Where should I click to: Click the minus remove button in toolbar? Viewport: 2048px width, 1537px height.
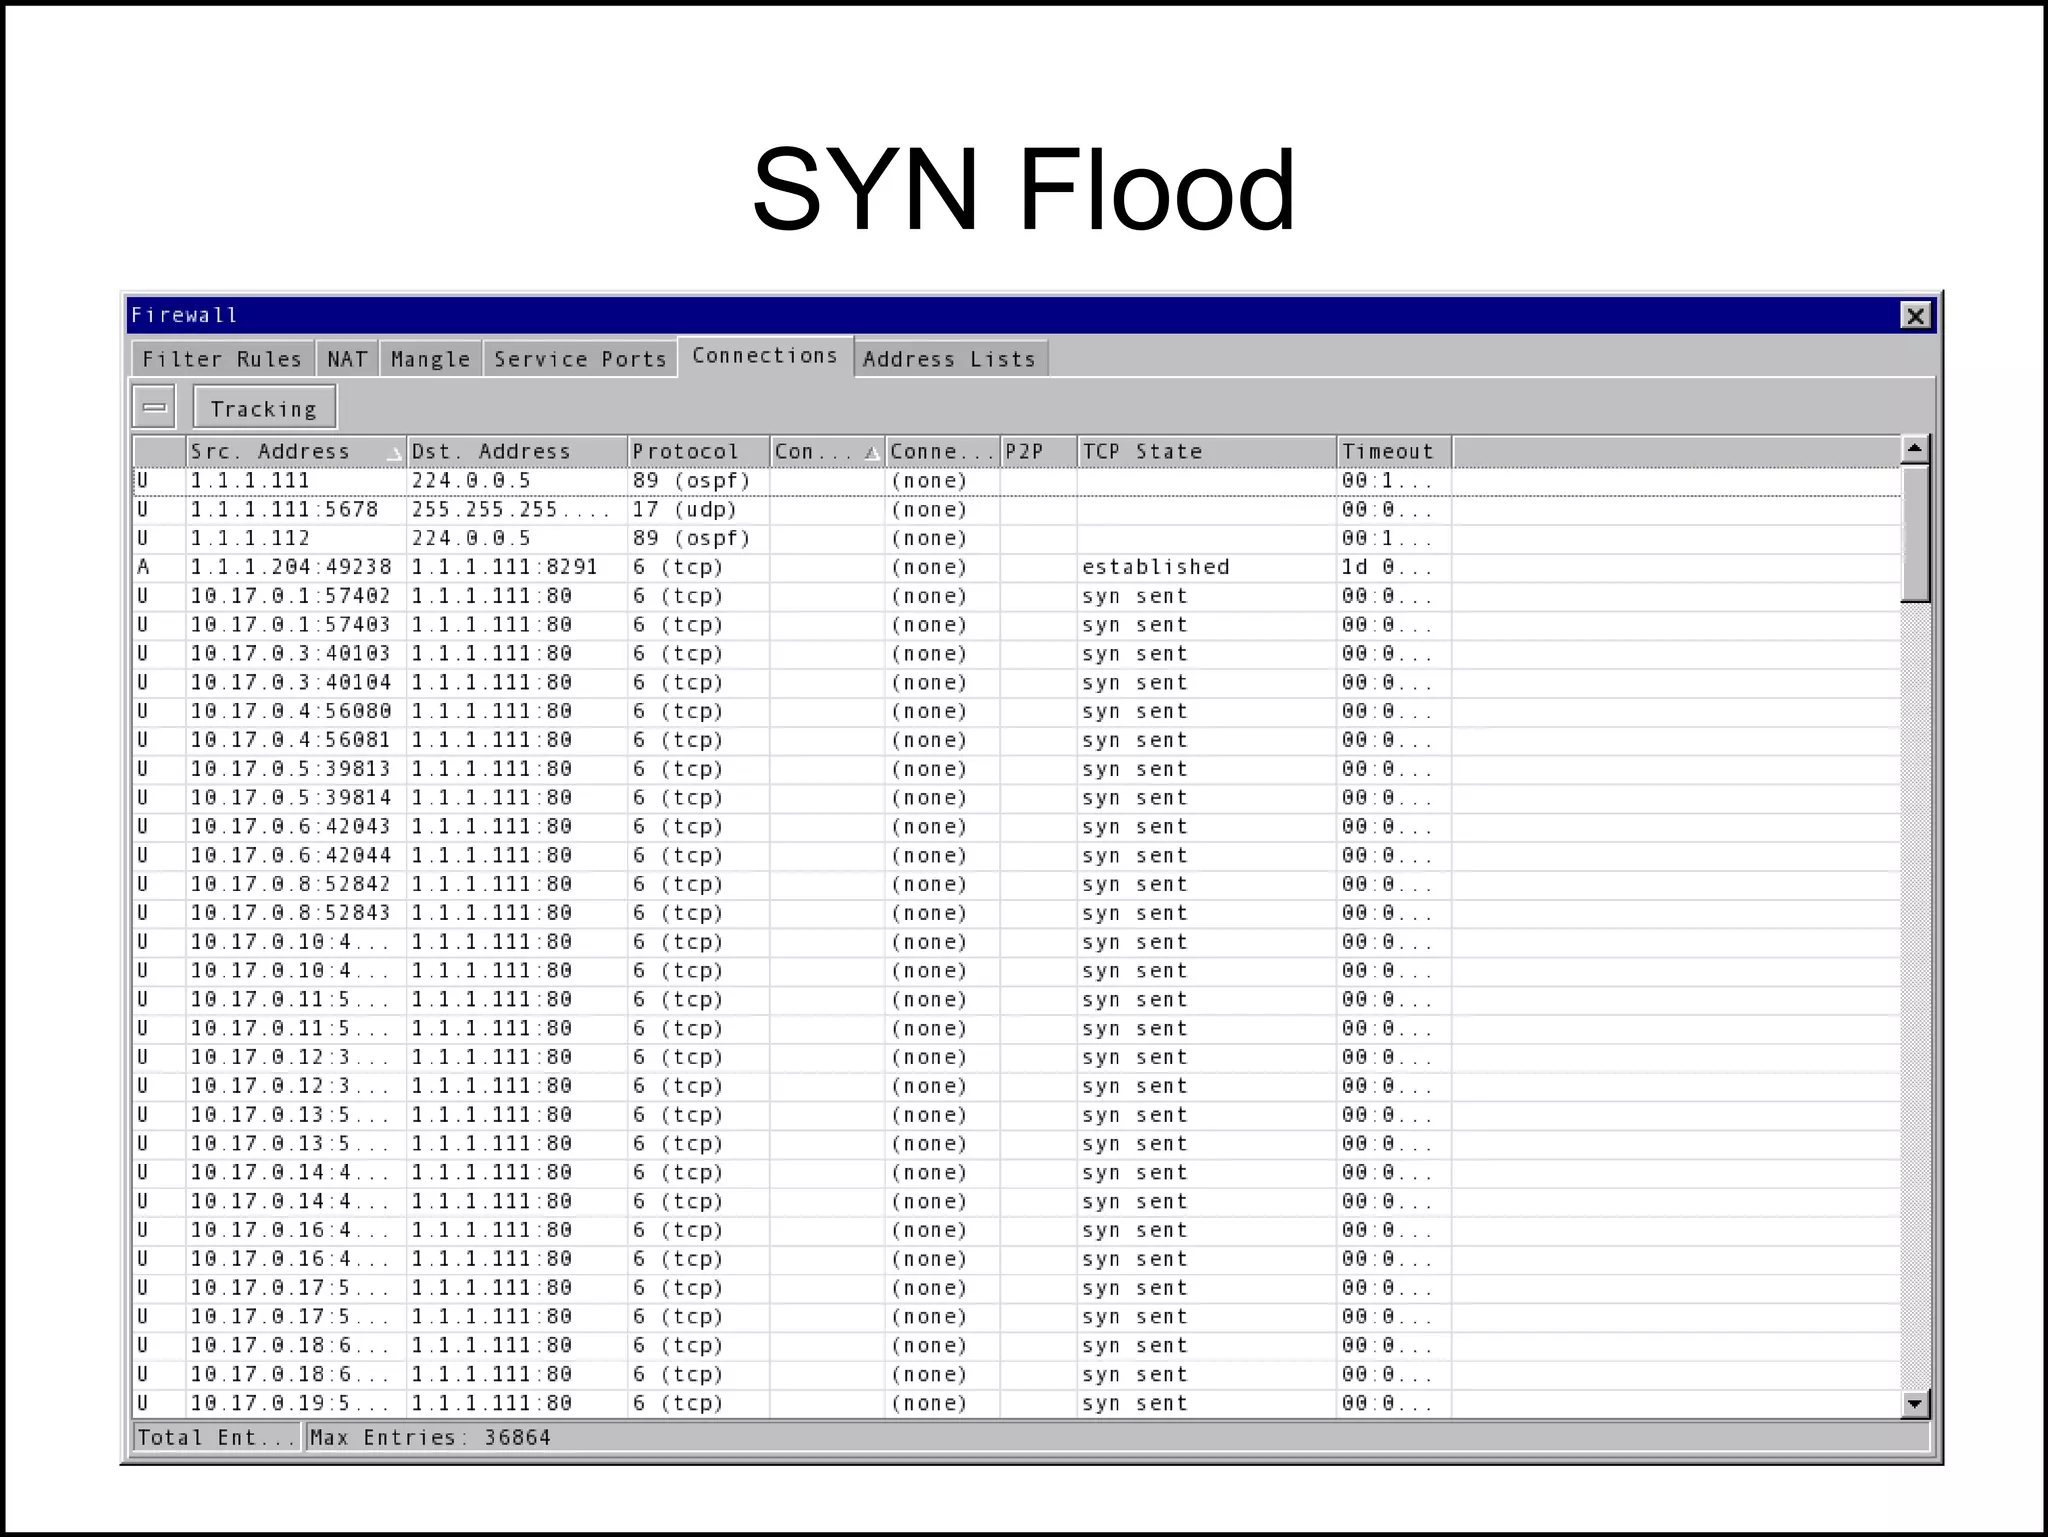(154, 407)
